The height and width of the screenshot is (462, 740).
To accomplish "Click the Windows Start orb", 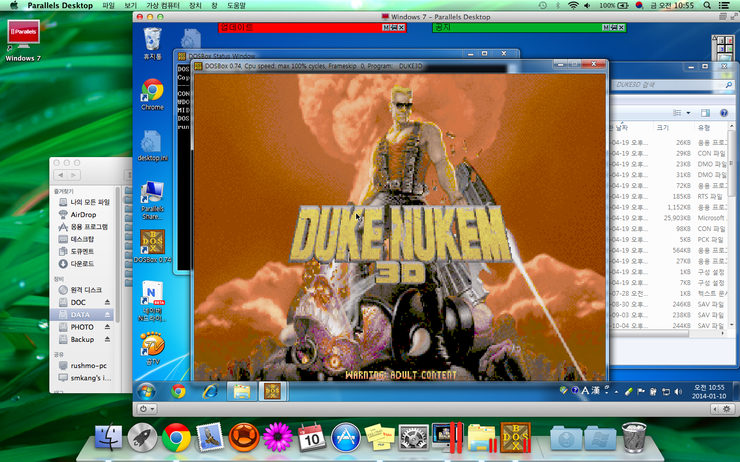I will 146,391.
